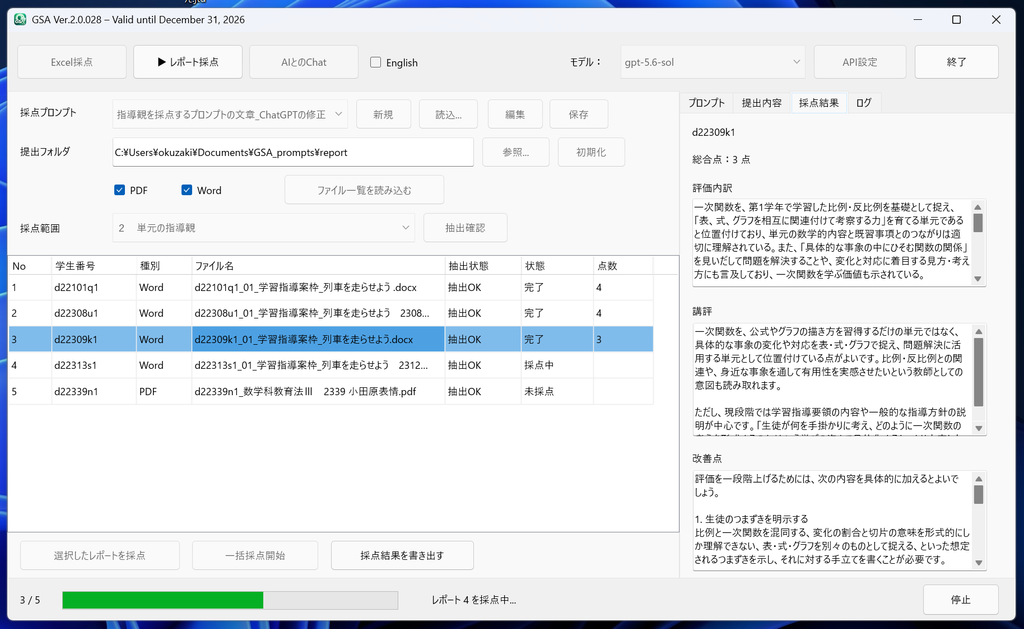Open the AIとのChat view
The height and width of the screenshot is (629, 1024).
click(304, 62)
